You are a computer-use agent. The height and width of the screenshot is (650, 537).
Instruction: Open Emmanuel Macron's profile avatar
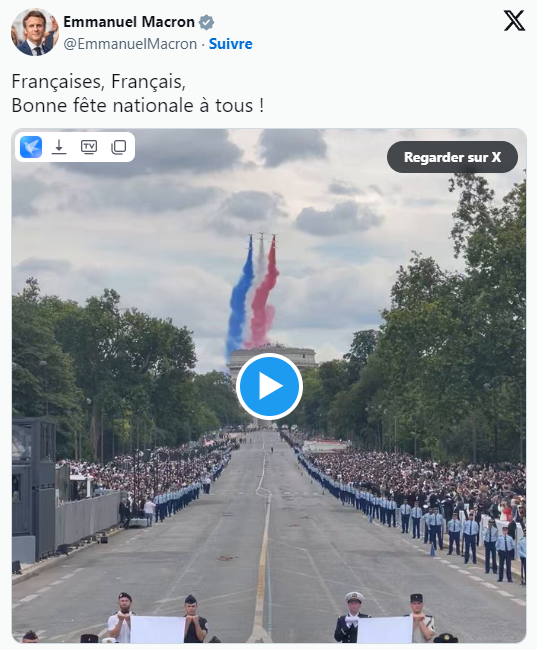click(35, 32)
